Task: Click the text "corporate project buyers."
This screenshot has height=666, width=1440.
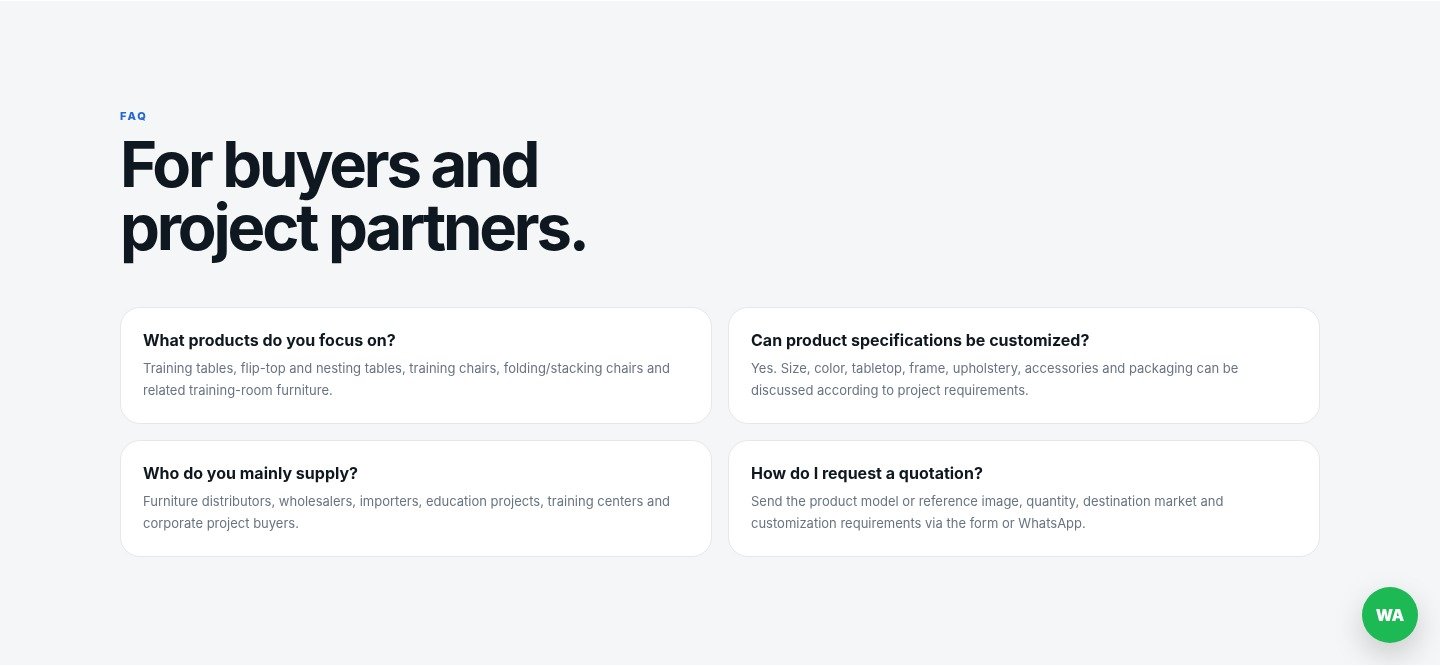Action: [221, 523]
